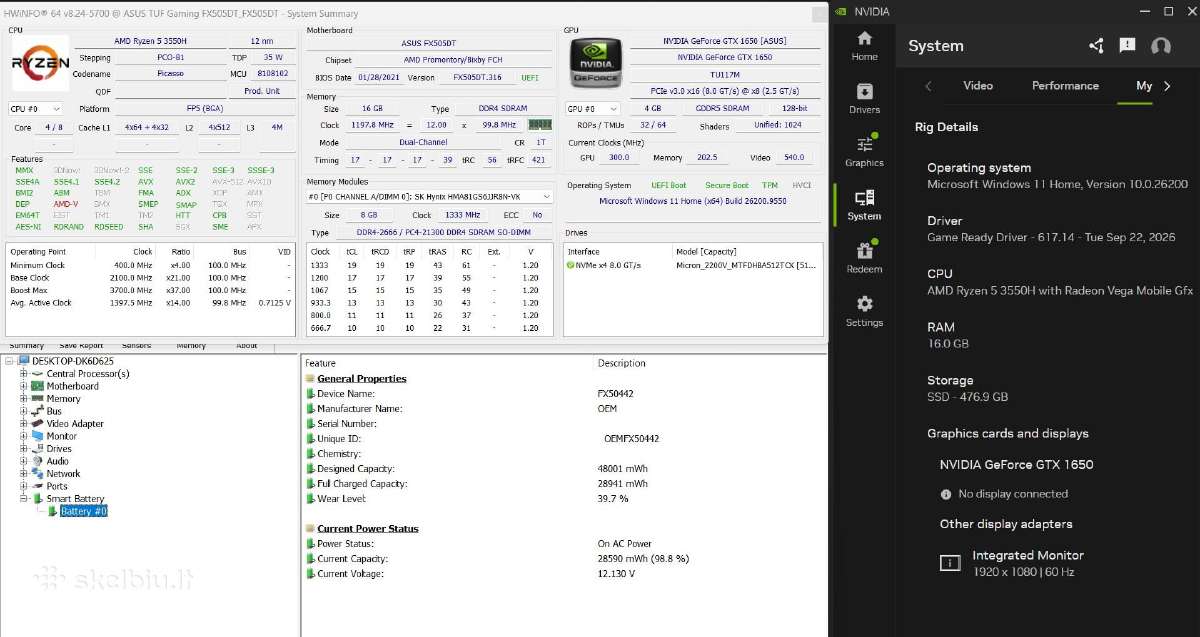The height and width of the screenshot is (637, 1200).
Task: Click Save Report in HWiNFO toolbar
Action: pyautogui.click(x=81, y=346)
